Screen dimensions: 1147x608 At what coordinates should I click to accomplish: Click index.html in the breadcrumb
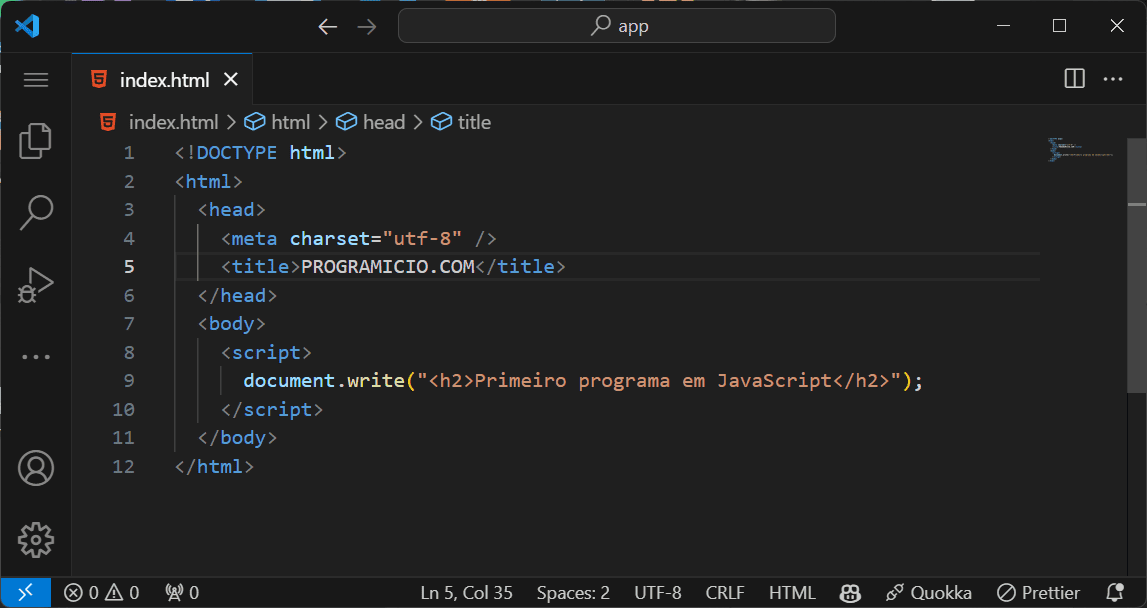(173, 122)
